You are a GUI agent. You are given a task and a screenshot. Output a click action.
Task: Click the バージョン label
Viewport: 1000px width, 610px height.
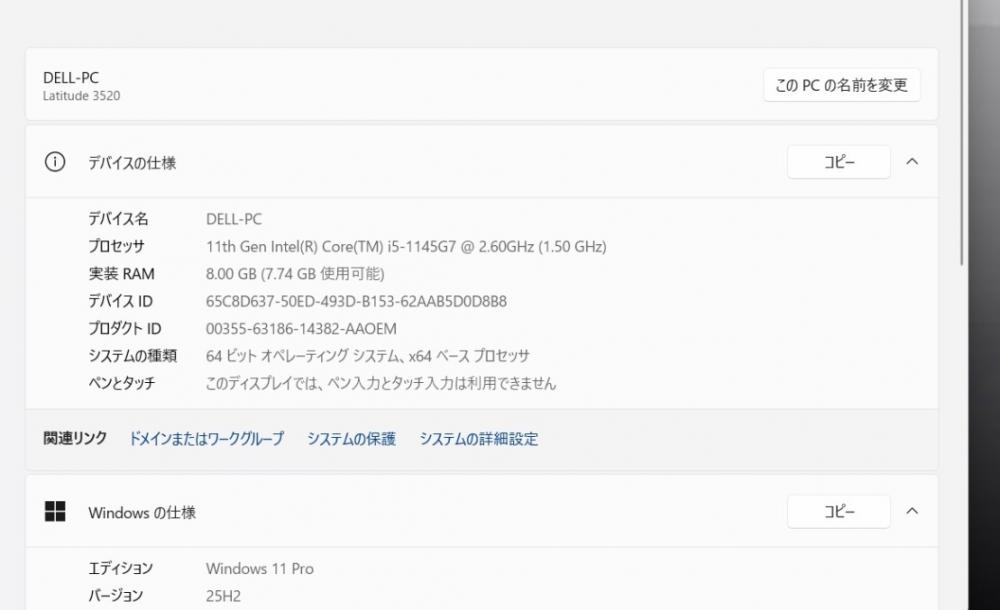tap(115, 596)
